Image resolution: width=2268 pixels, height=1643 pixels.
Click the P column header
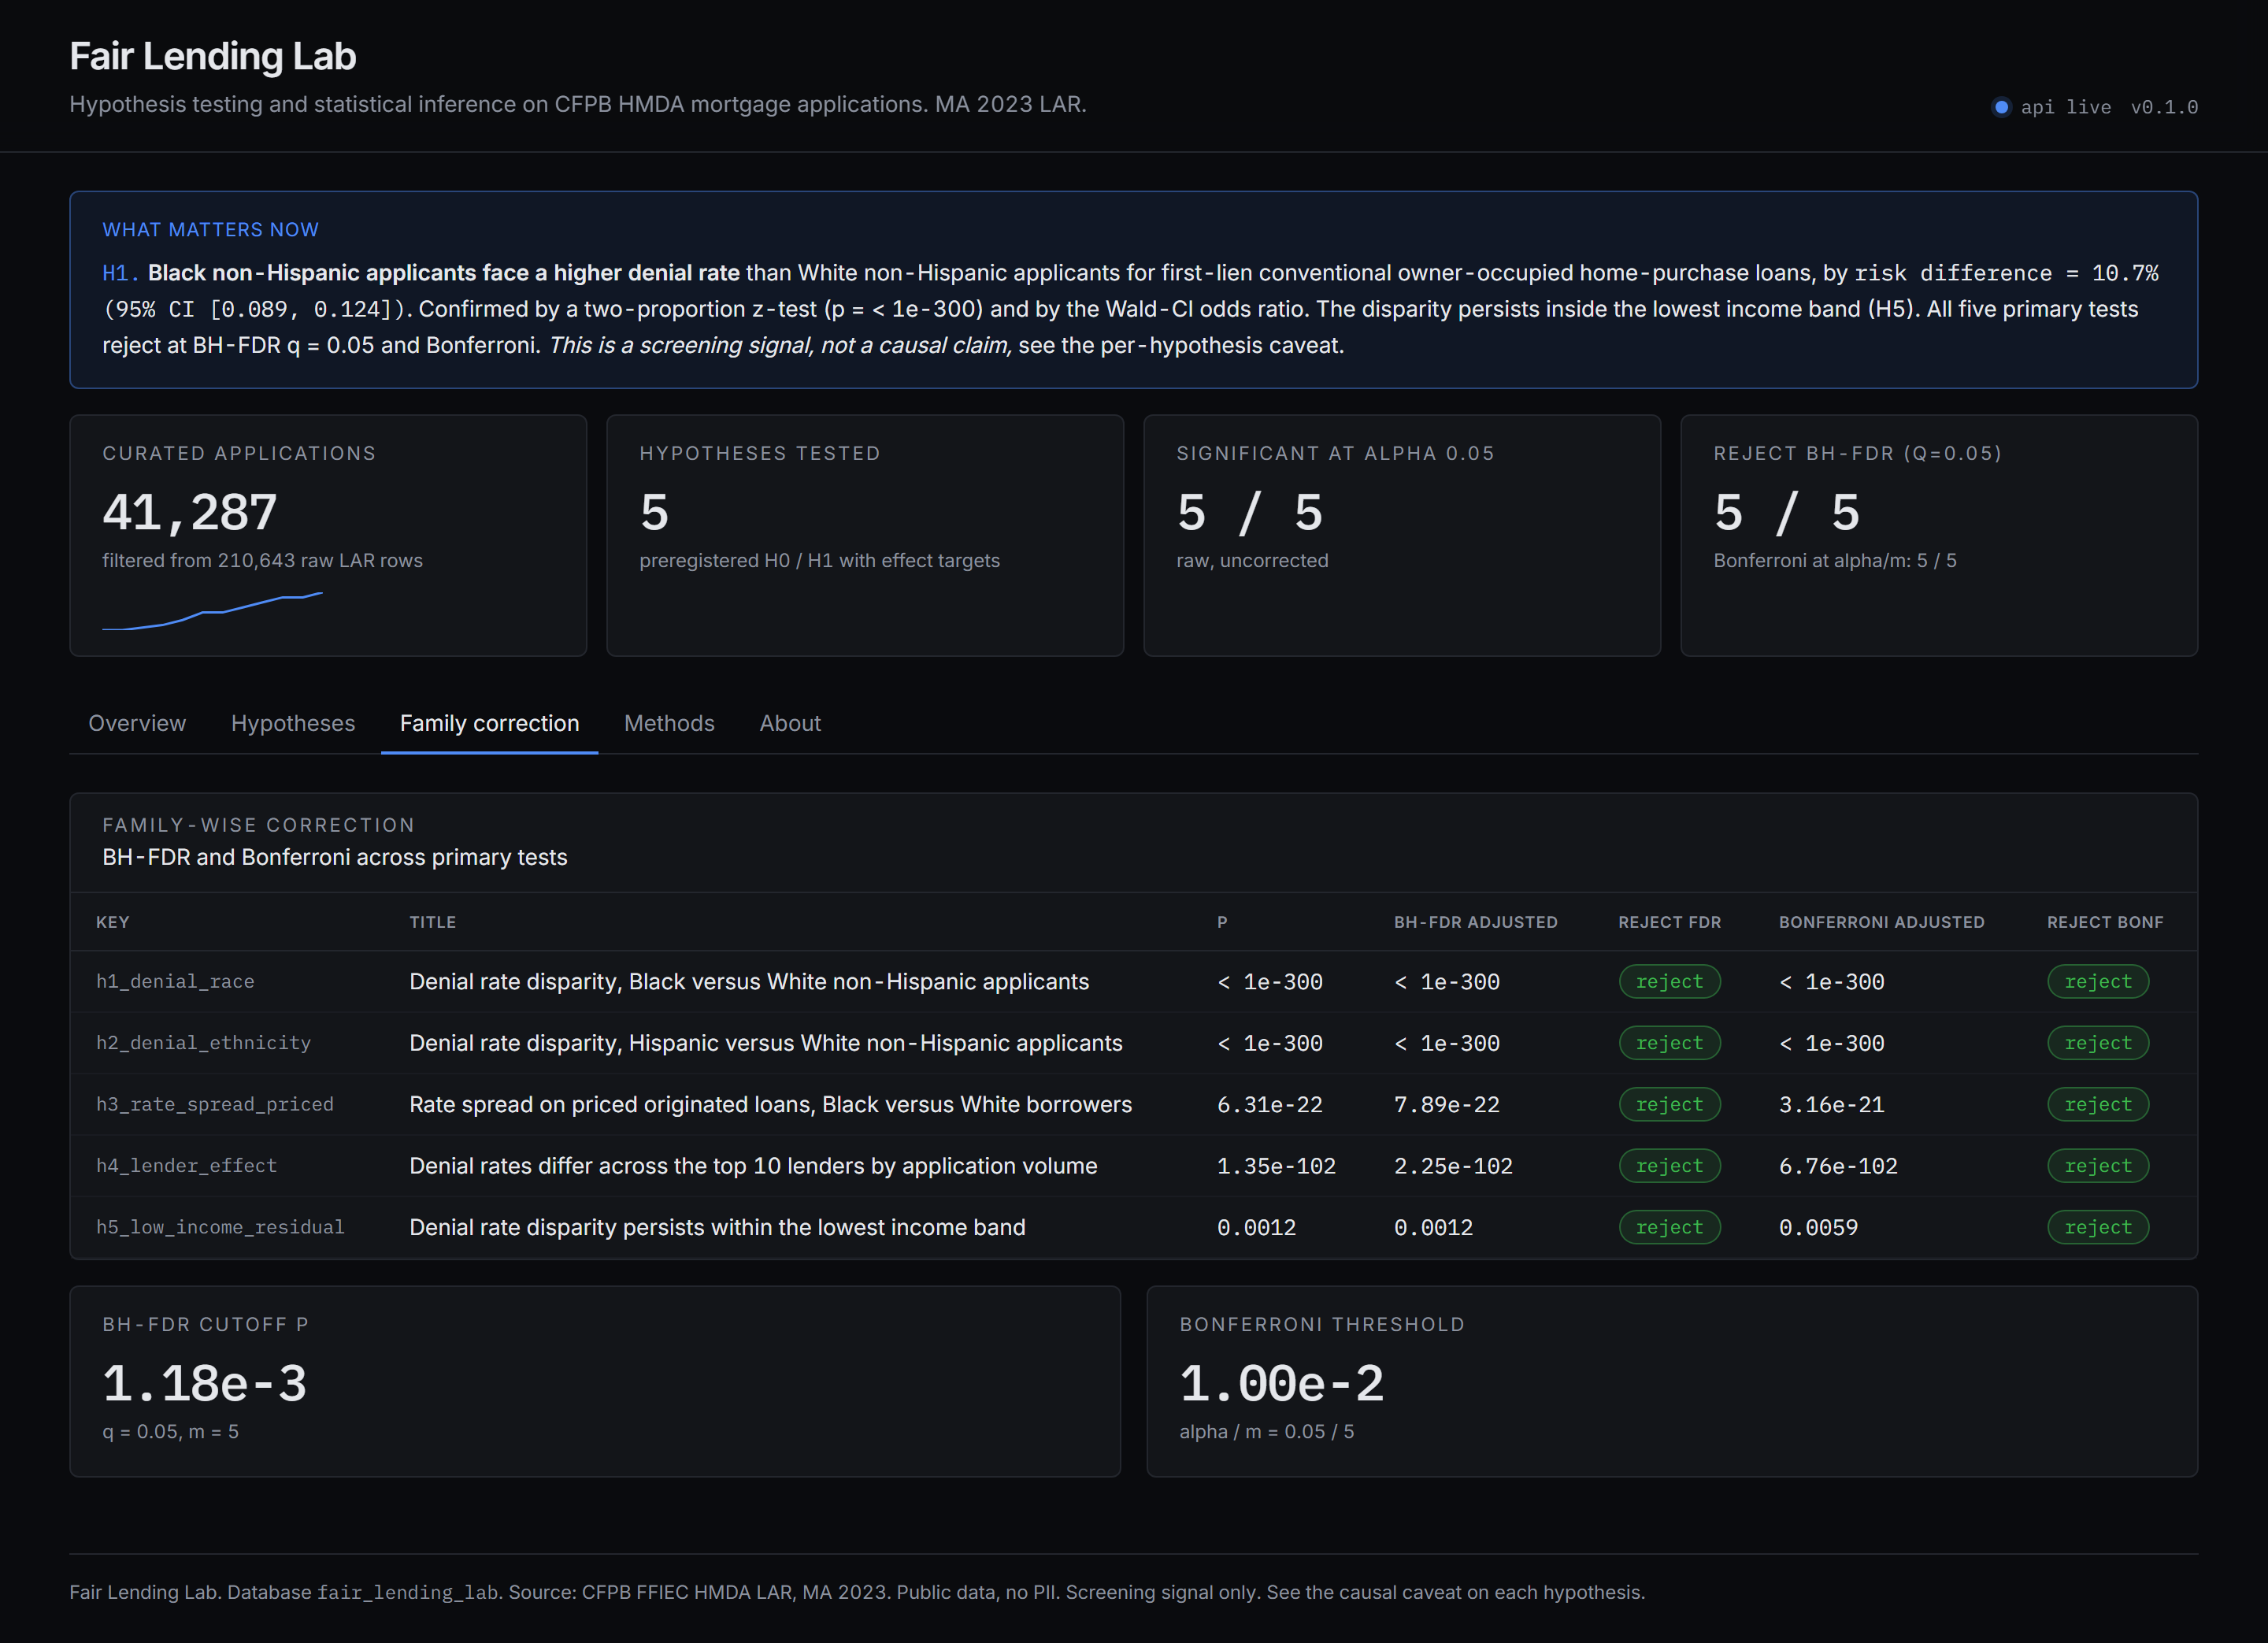pos(1222,922)
